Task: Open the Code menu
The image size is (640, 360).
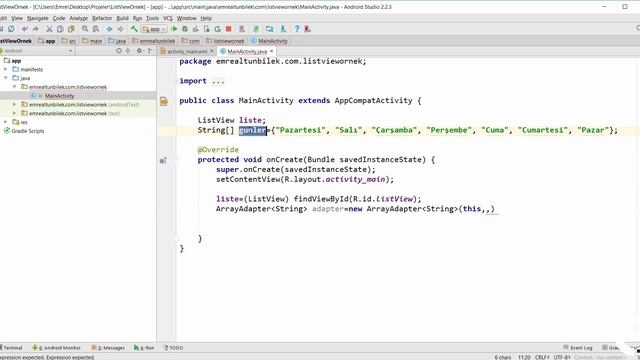Action: coord(59,18)
